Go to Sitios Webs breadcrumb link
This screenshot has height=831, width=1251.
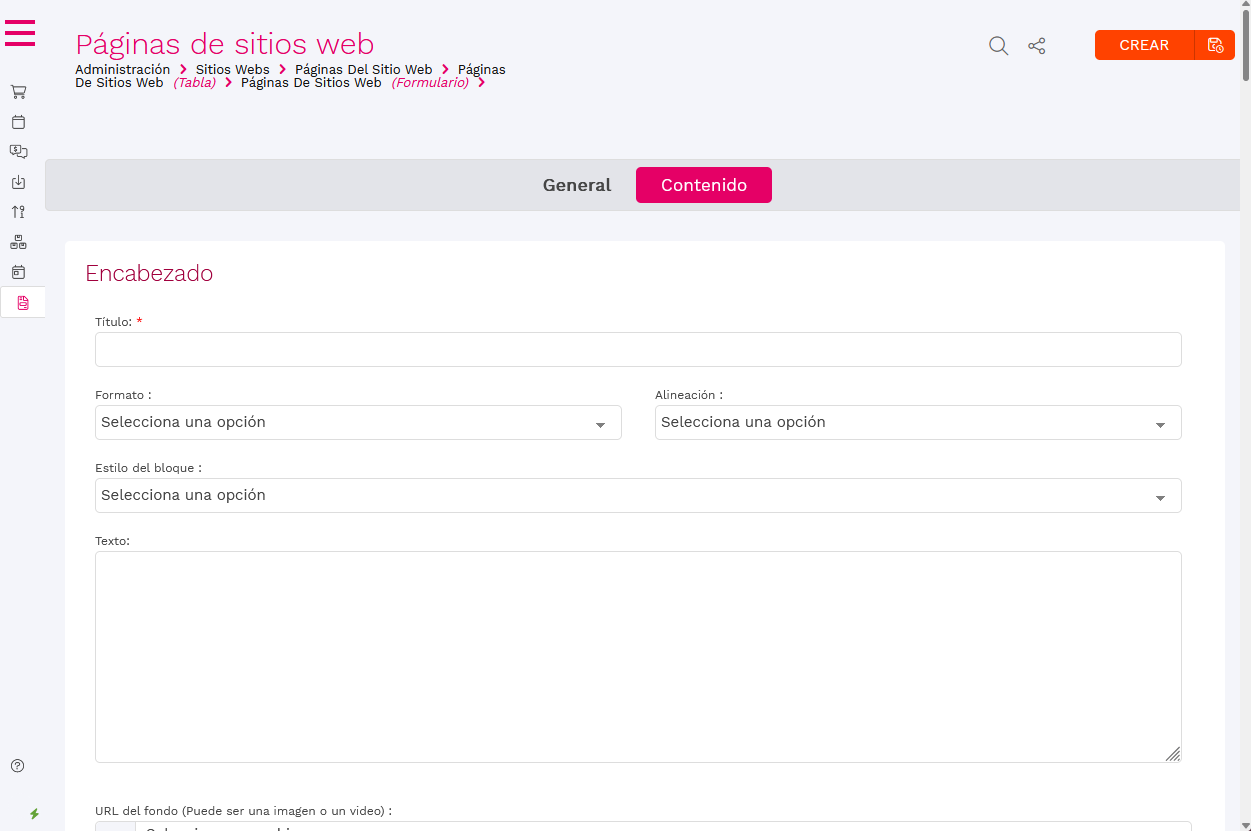click(232, 70)
